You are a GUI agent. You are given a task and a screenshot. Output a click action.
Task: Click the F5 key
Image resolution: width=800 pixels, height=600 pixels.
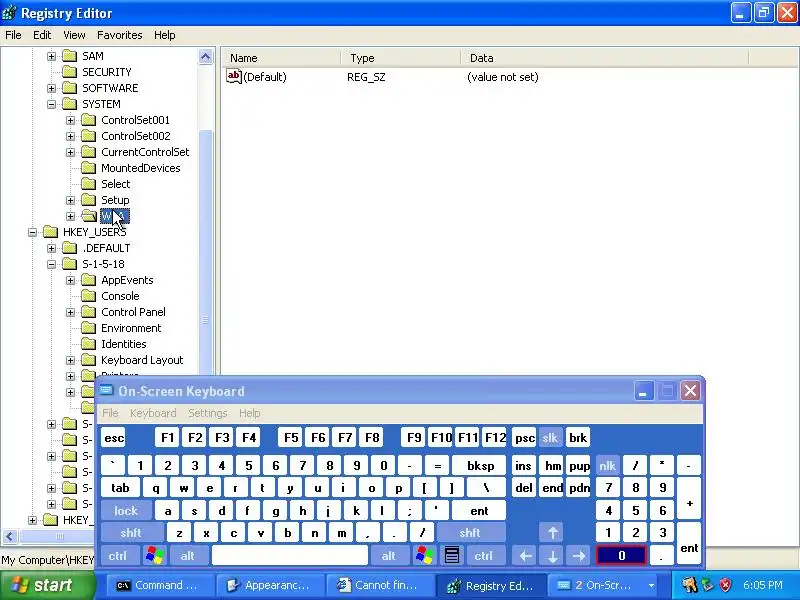(291, 438)
